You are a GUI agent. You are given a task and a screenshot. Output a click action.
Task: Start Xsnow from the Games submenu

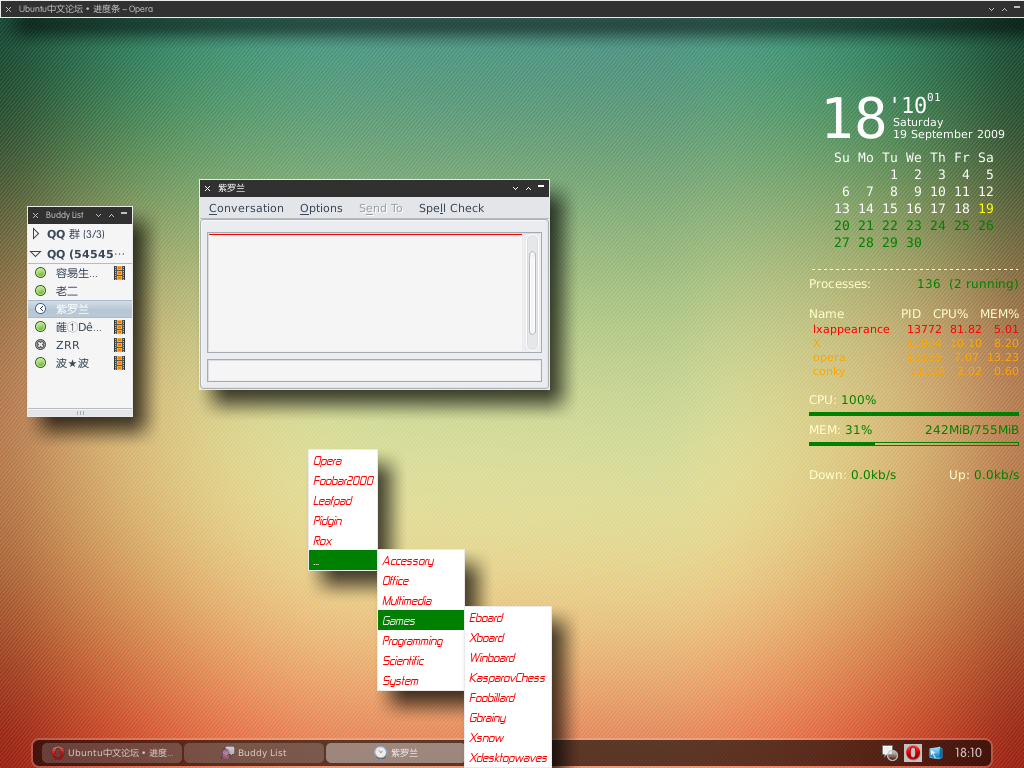[x=508, y=738]
